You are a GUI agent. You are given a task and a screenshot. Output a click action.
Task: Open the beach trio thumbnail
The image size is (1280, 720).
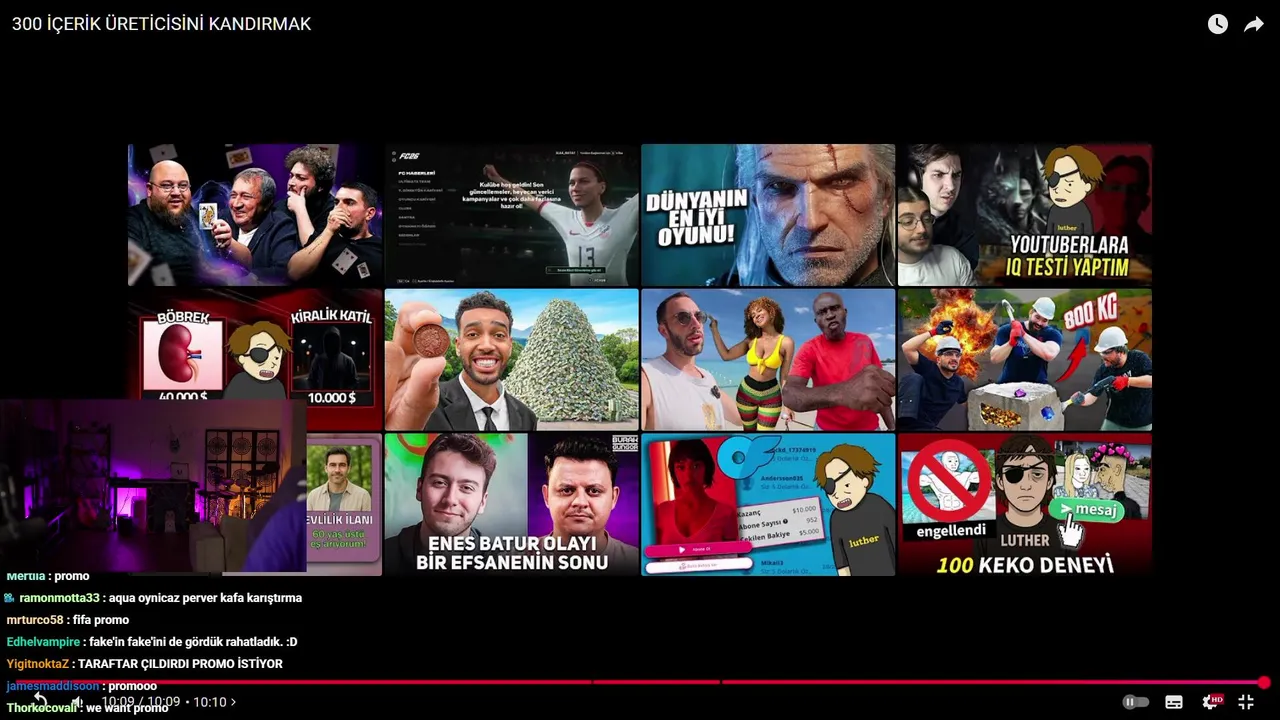click(768, 360)
